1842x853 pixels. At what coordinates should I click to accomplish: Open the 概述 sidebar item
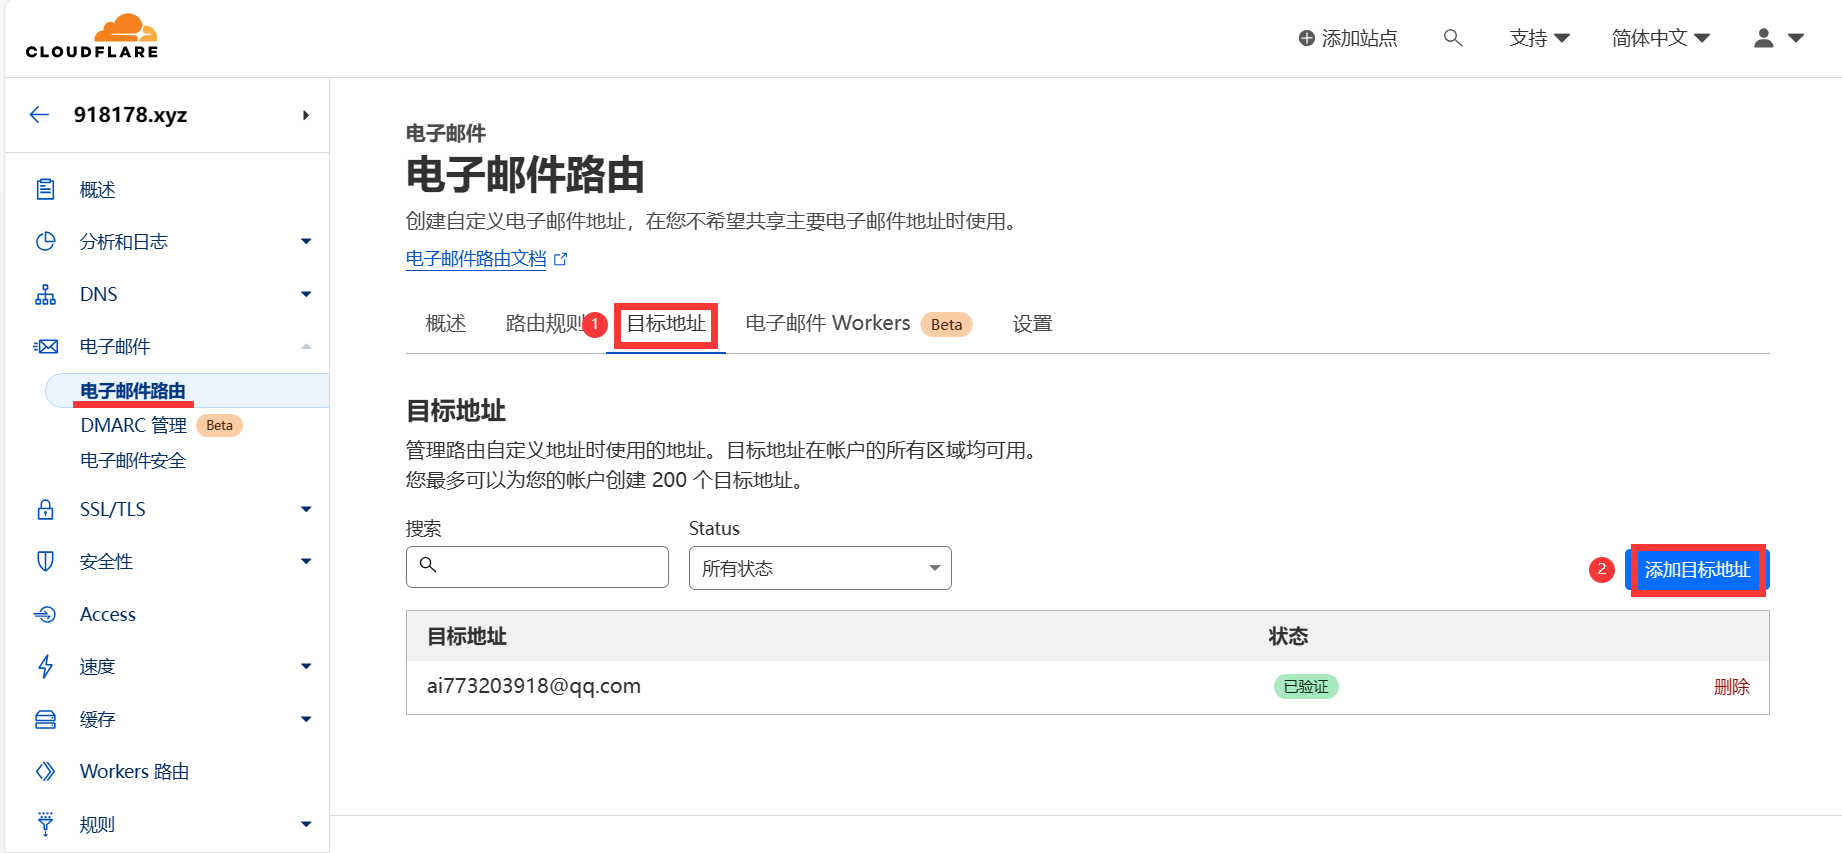pyautogui.click(x=98, y=189)
